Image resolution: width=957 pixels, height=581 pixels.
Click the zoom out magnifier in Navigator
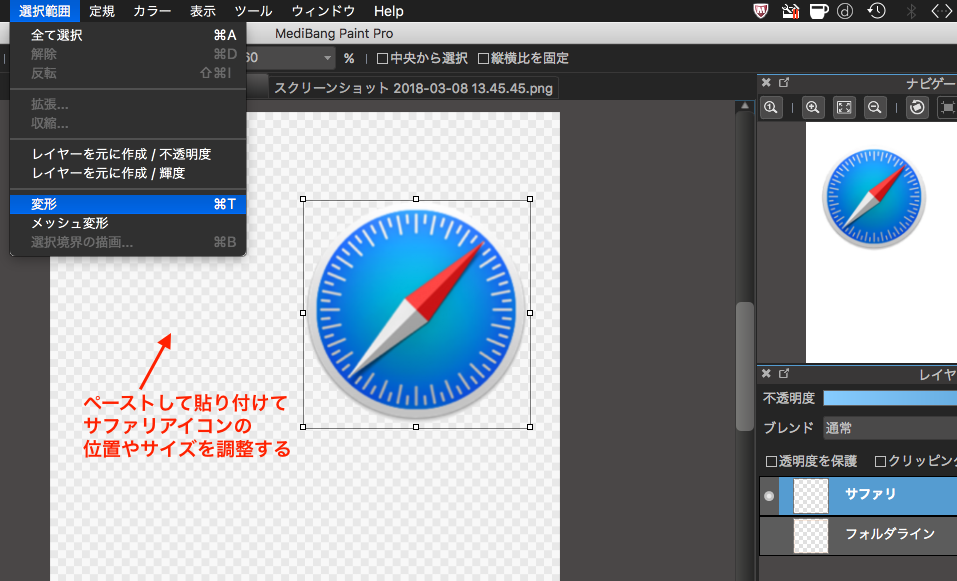(875, 107)
